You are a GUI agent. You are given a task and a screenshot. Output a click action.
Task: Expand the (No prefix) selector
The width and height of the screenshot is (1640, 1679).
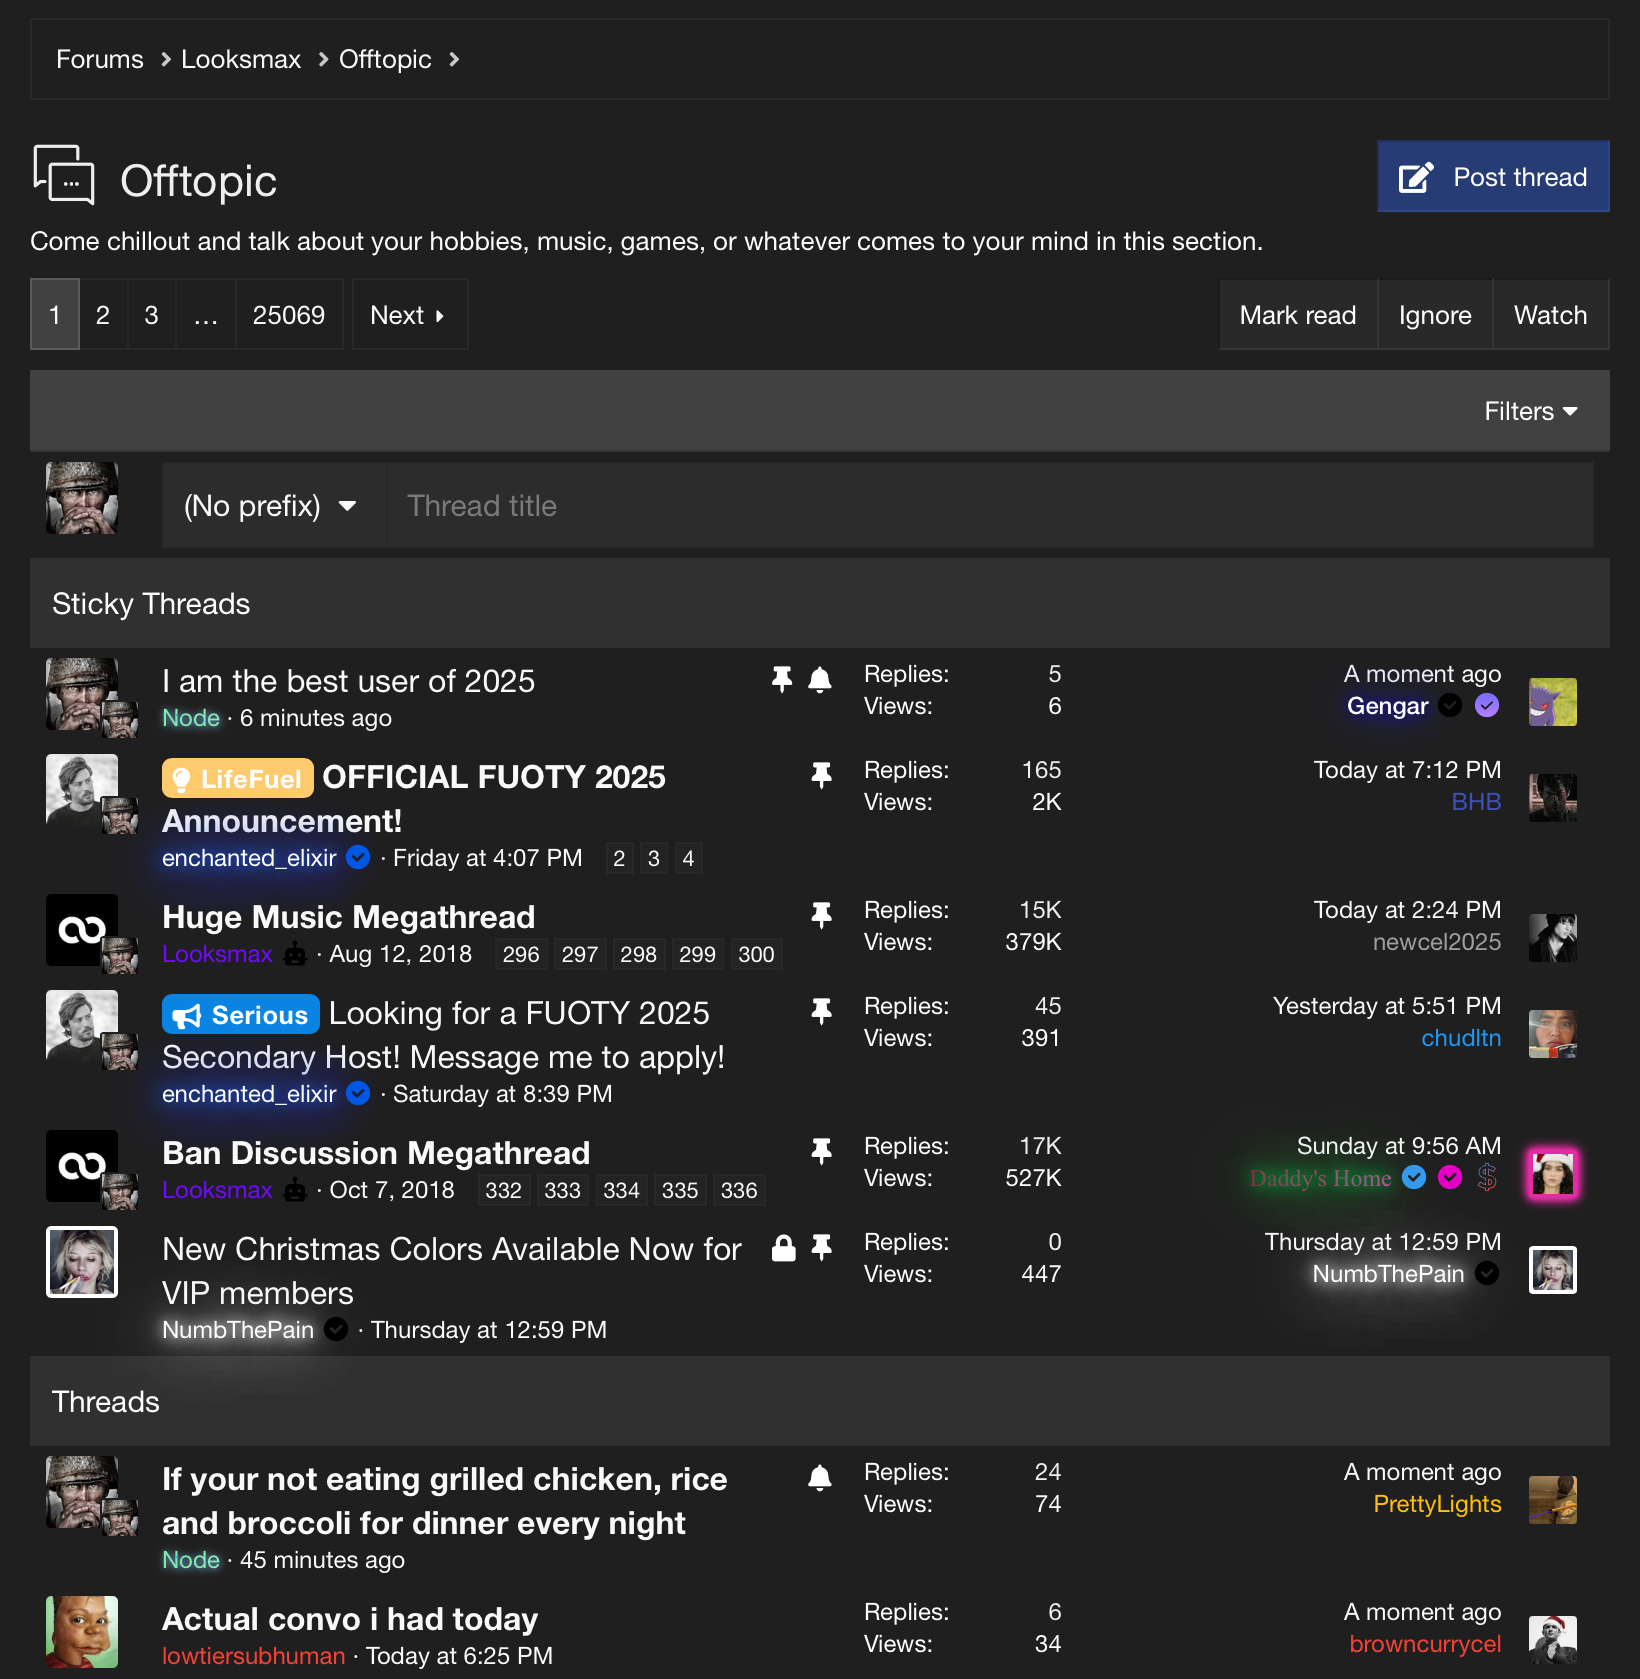270,506
